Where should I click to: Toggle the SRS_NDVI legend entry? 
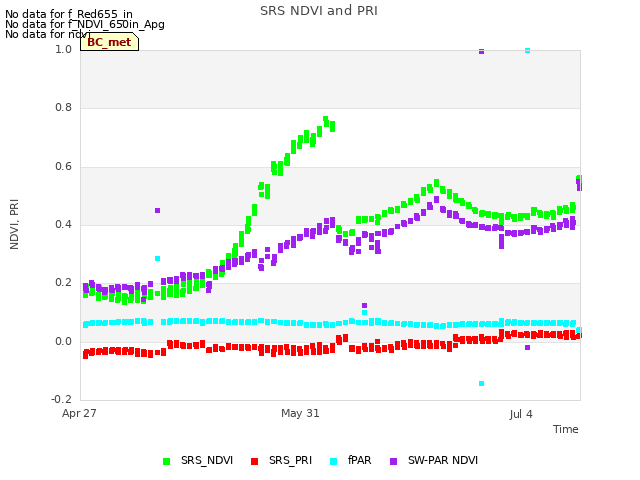198,460
